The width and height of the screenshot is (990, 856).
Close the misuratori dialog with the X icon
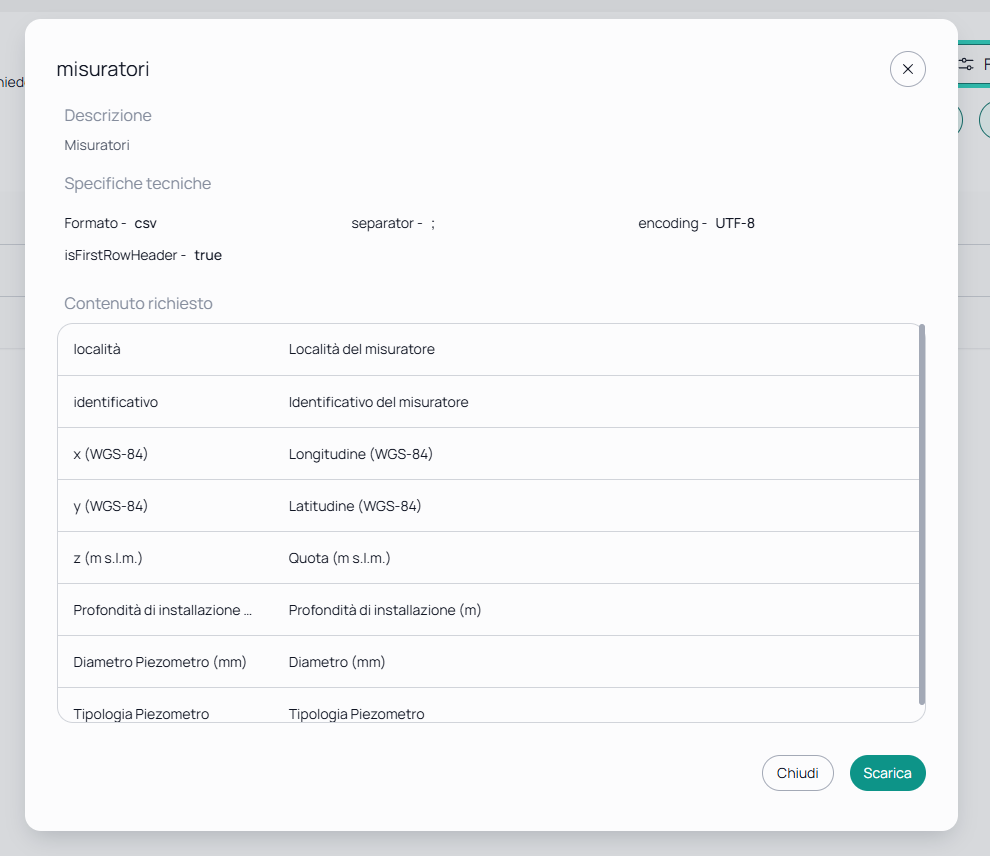907,69
